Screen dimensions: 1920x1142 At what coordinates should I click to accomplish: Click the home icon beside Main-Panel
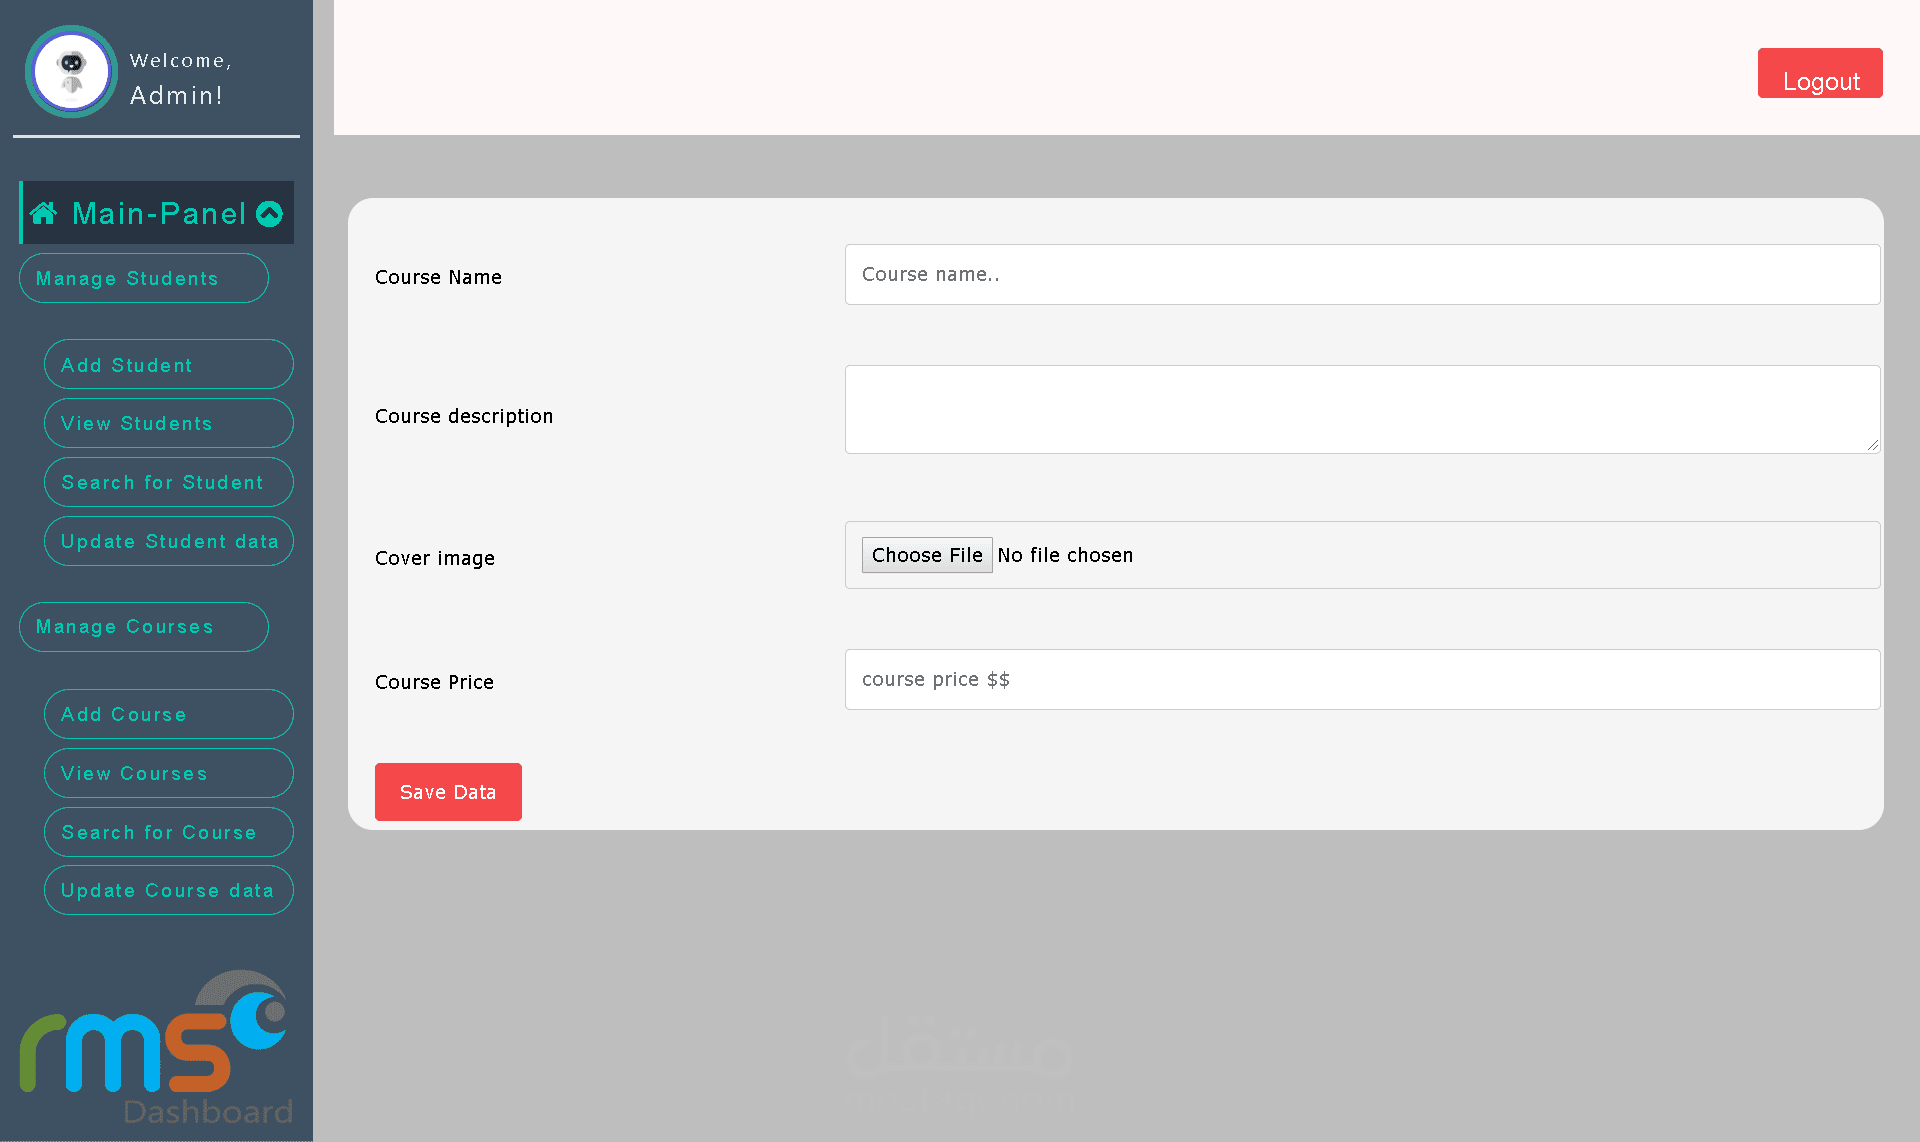(x=43, y=213)
